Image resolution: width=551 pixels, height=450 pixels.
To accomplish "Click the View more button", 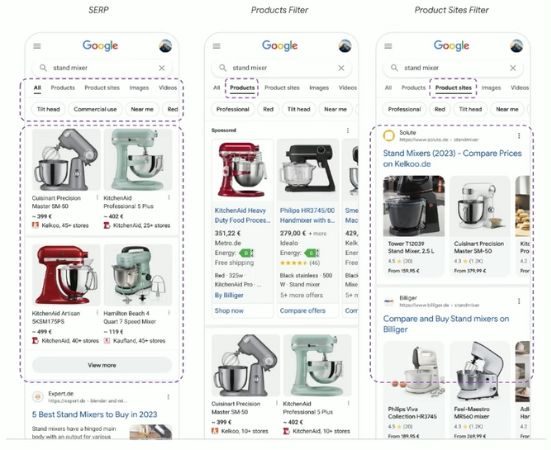I will pos(102,365).
